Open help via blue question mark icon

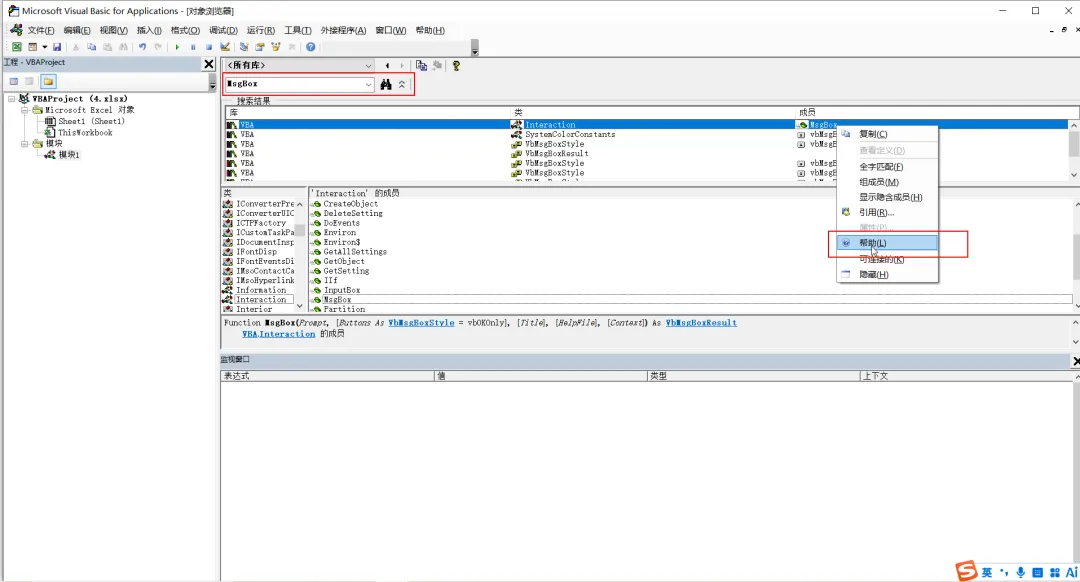coord(311,47)
